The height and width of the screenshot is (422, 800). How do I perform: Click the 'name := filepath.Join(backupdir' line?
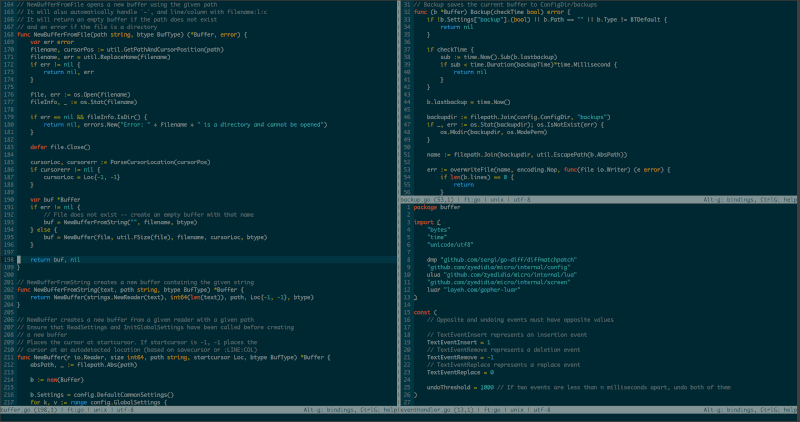click(x=527, y=155)
